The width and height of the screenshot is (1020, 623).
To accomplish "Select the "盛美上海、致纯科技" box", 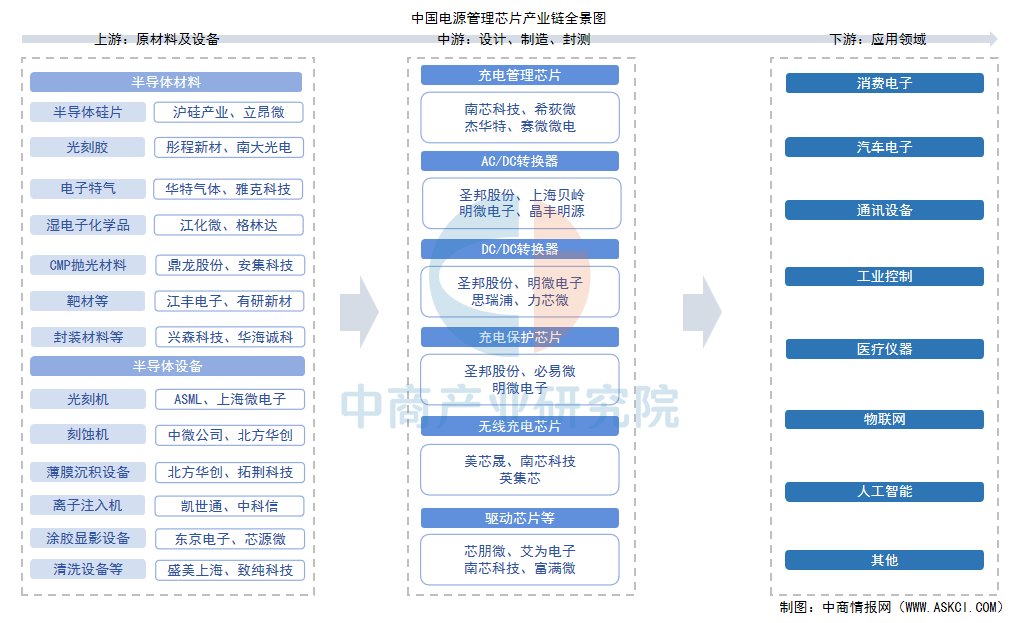I will click(x=230, y=570).
